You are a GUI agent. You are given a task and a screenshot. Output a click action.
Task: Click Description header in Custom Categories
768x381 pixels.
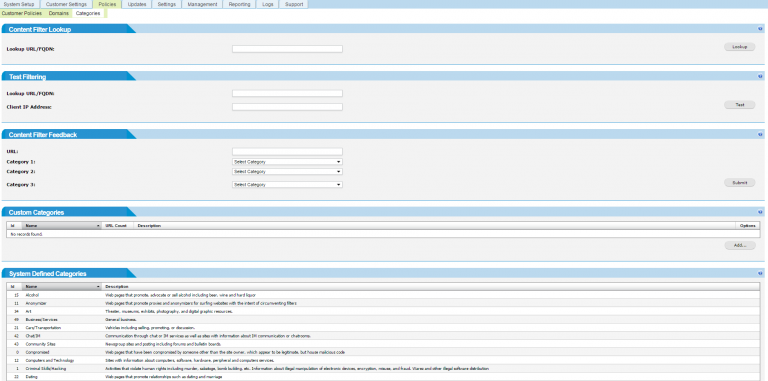[434, 226]
